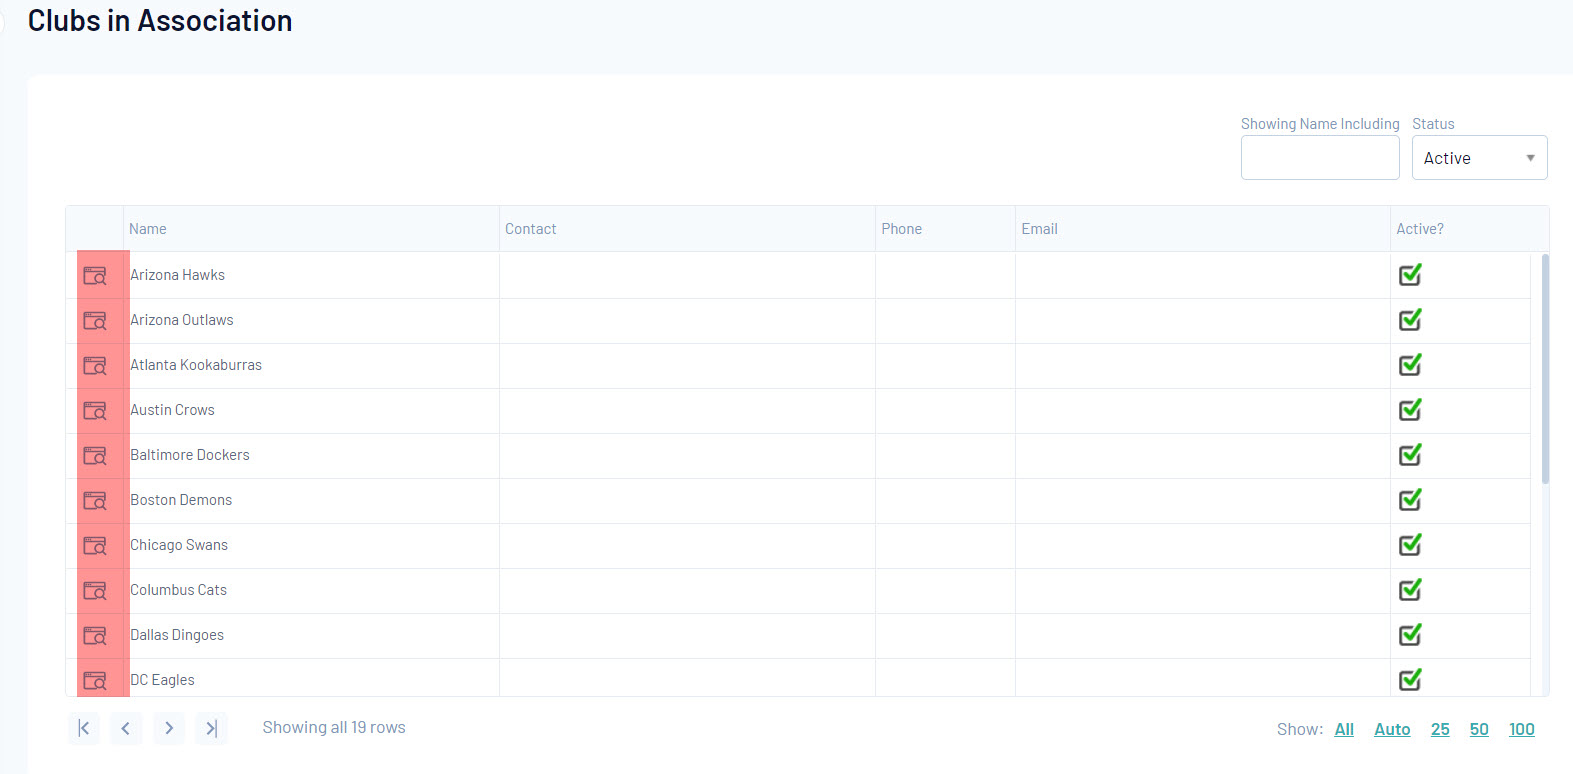Go to the next page of clubs

(169, 728)
